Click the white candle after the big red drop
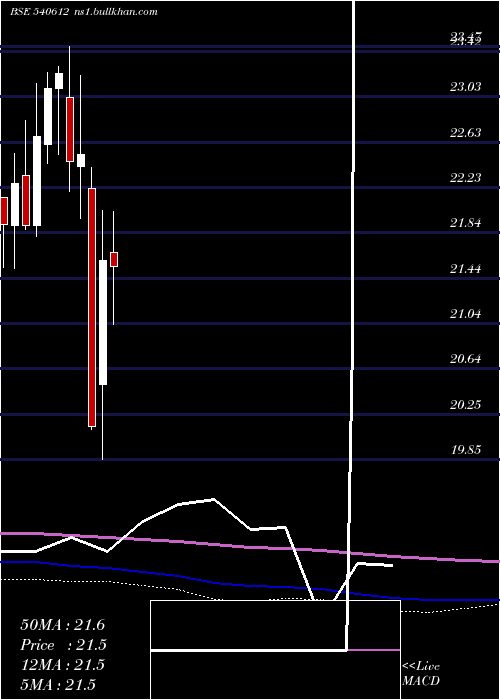Image resolution: width=500 pixels, height=700 pixels. (103, 322)
